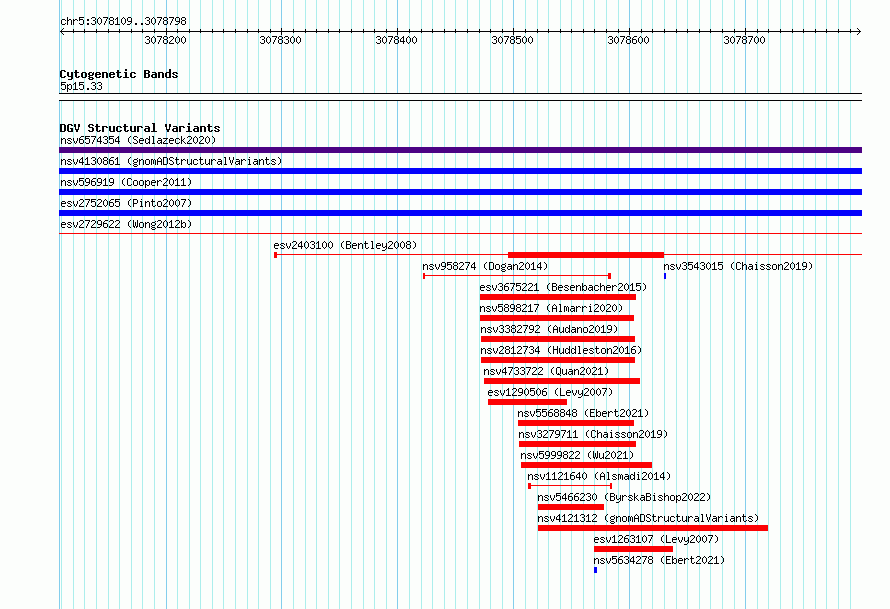This screenshot has width=890, height=609.
Task: Open nsv3279711 (Chaisson2019) label
Action: 593,434
